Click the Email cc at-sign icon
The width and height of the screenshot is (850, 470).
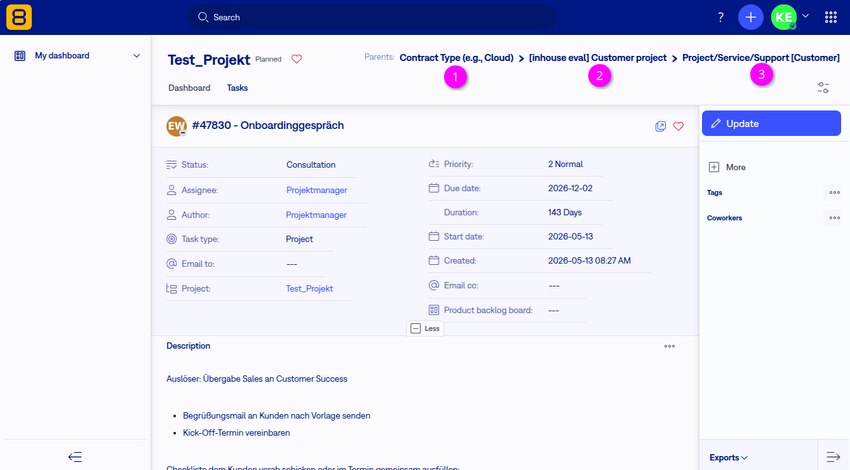coord(434,286)
